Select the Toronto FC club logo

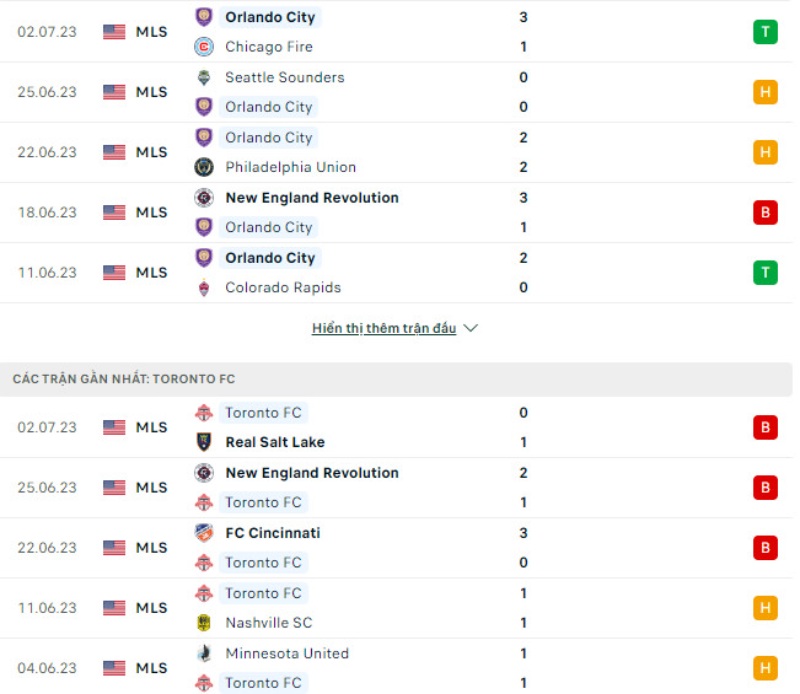(202, 412)
